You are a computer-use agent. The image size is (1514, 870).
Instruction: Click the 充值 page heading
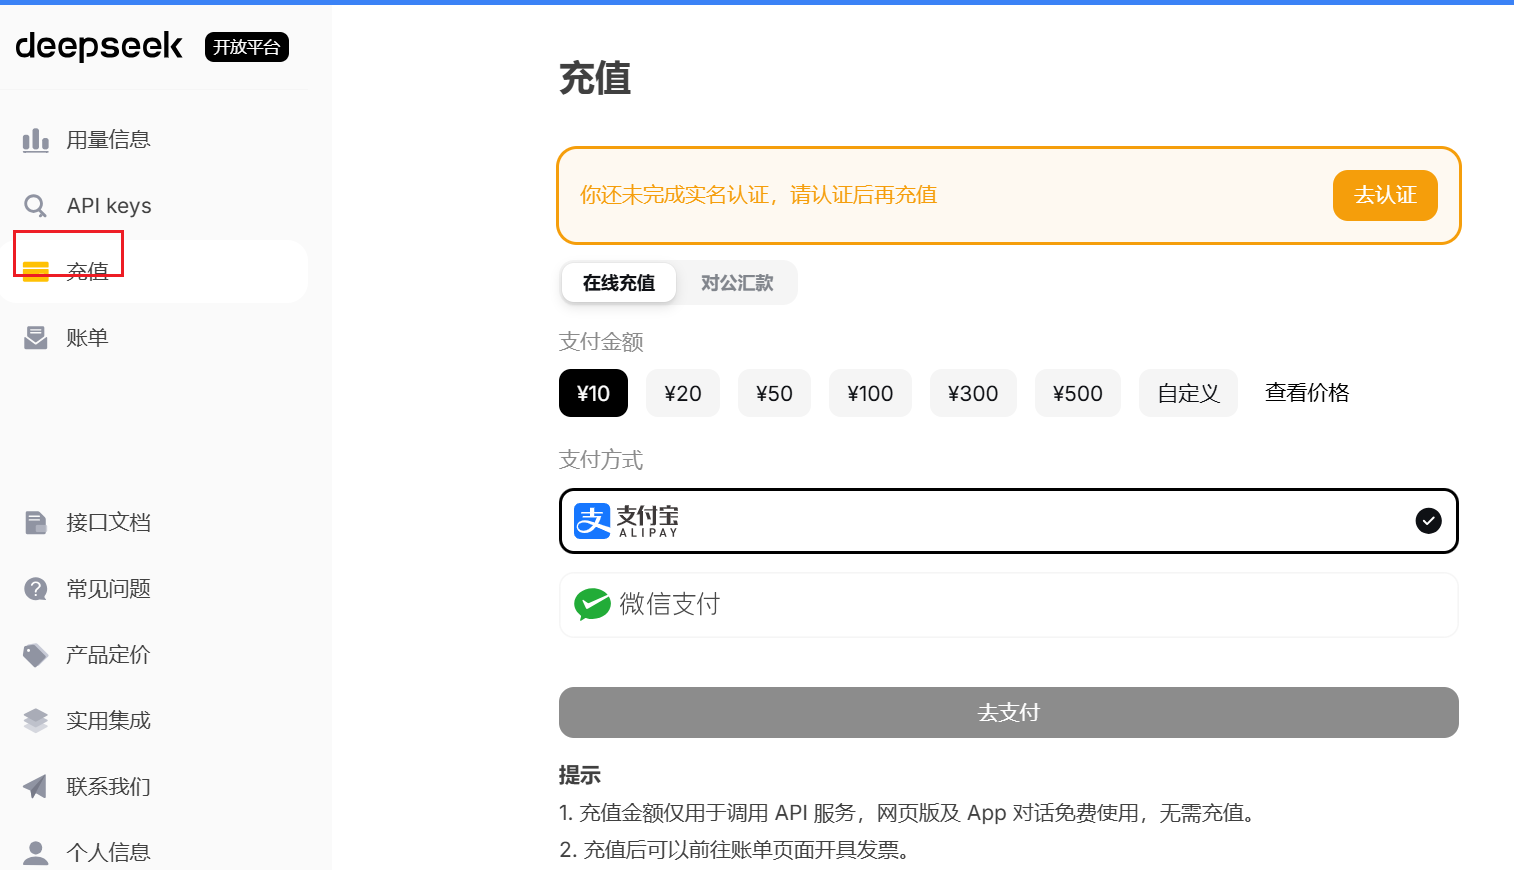coord(595,78)
